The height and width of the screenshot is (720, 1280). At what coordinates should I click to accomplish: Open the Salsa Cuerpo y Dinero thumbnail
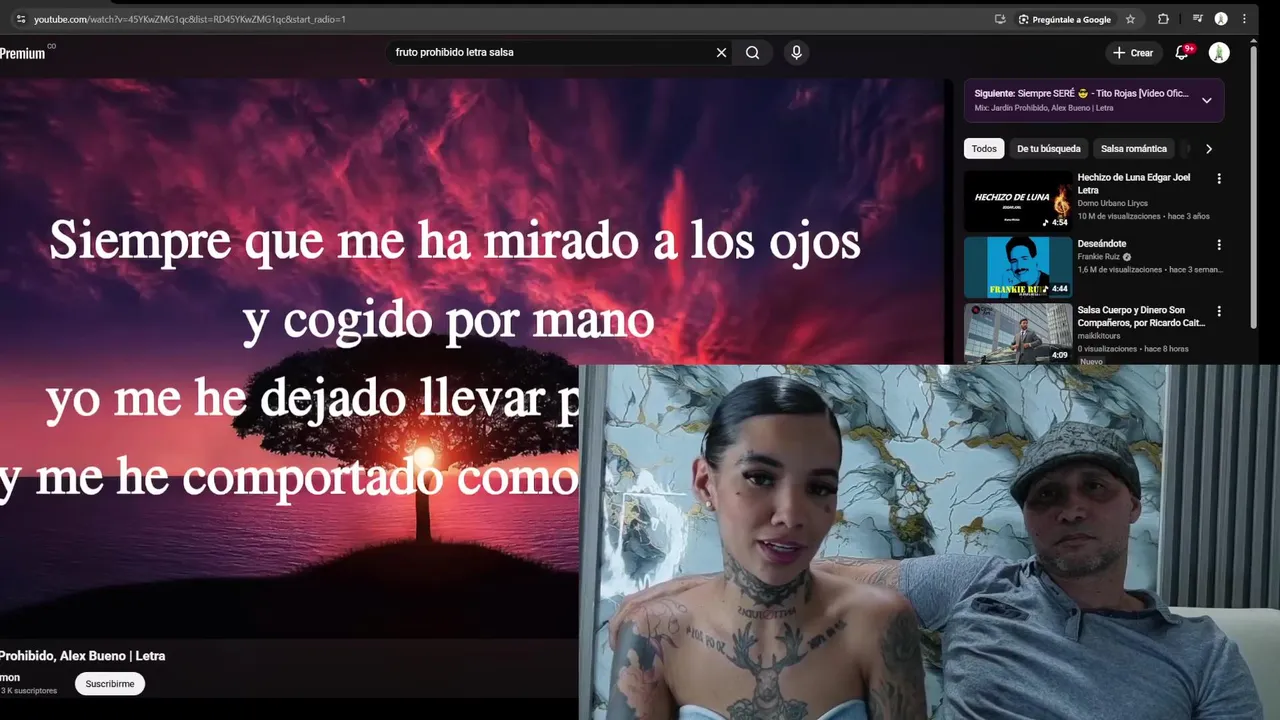[1018, 334]
